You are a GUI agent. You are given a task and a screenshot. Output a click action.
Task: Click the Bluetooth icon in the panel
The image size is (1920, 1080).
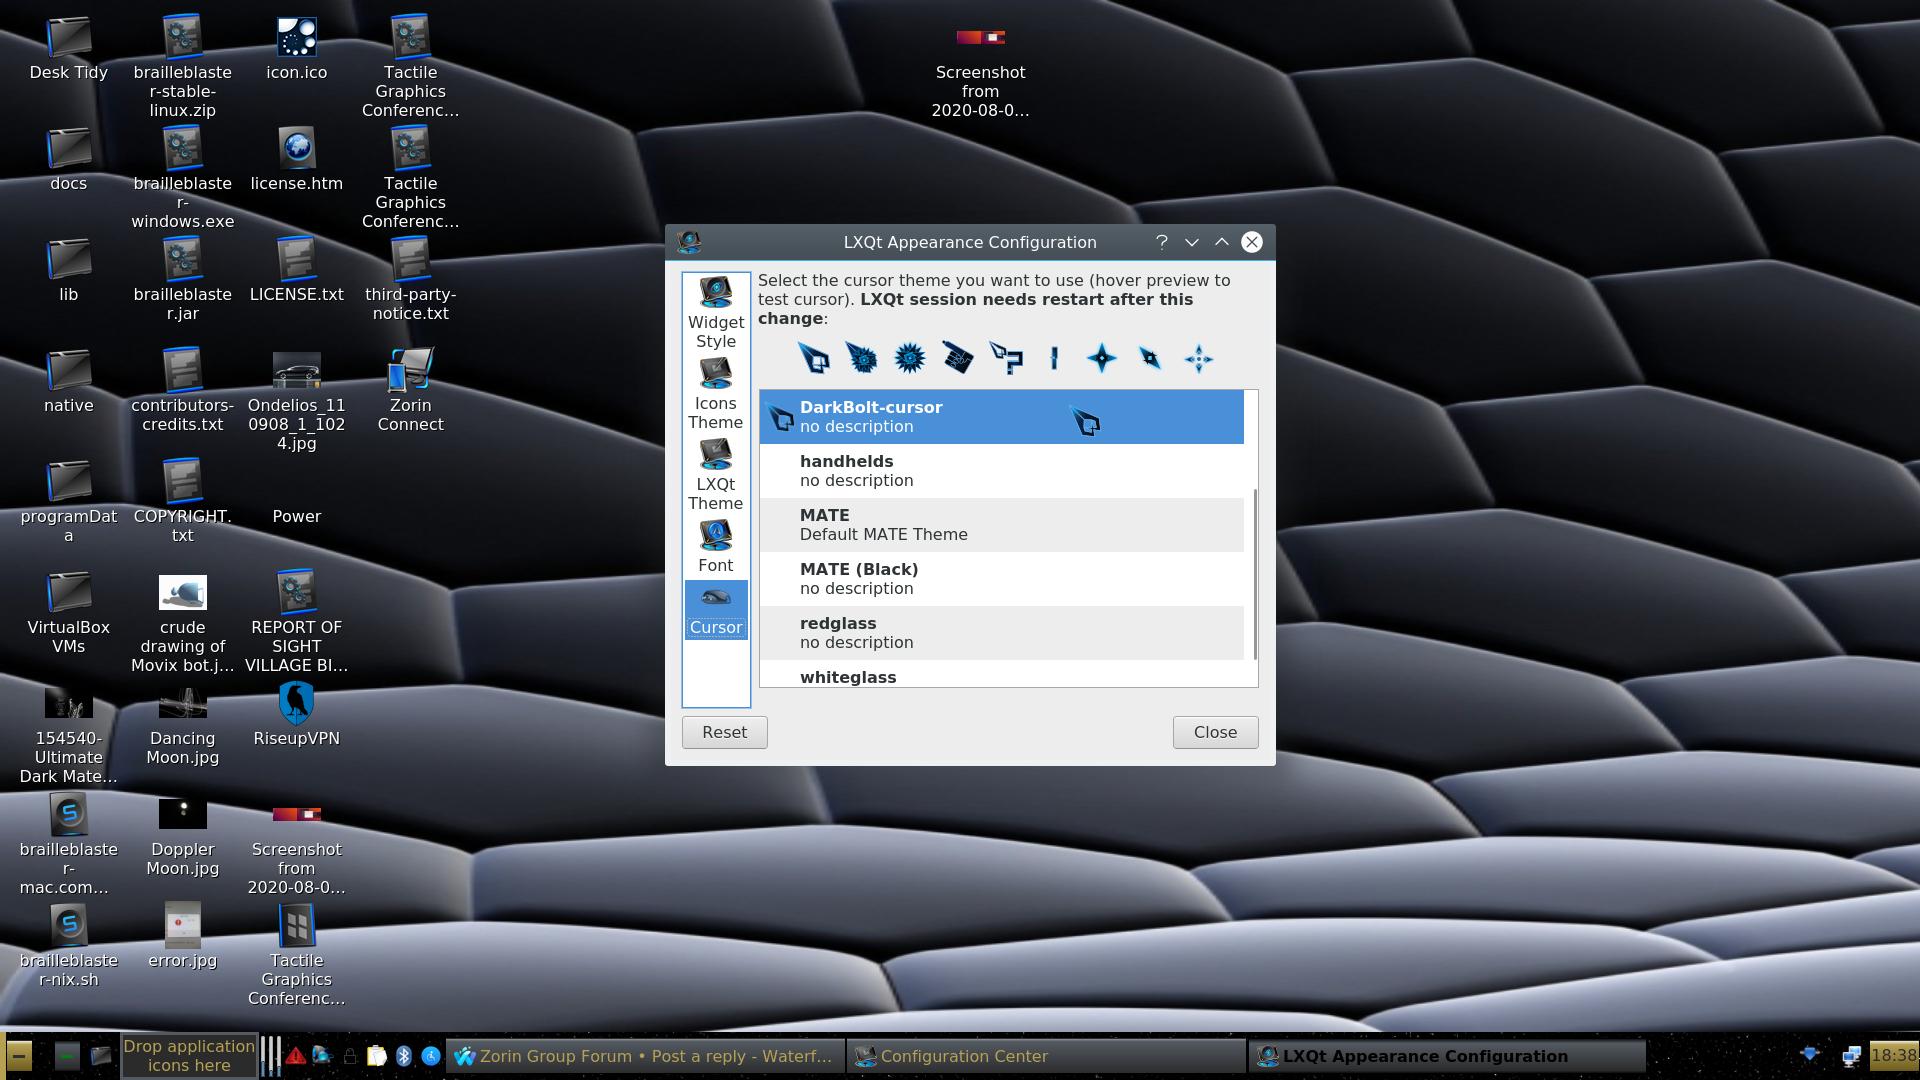click(x=404, y=1056)
